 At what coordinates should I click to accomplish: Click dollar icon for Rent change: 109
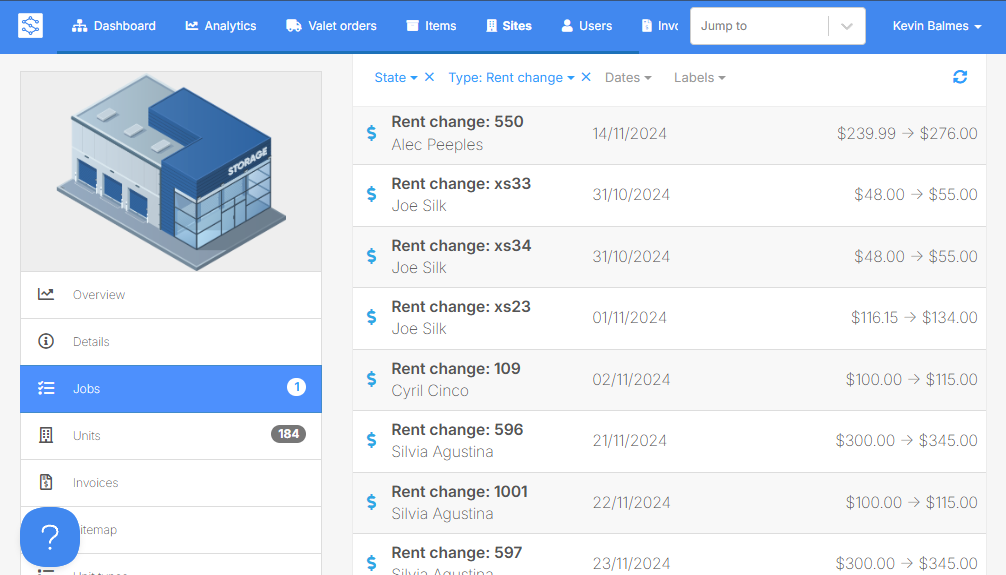pos(371,379)
